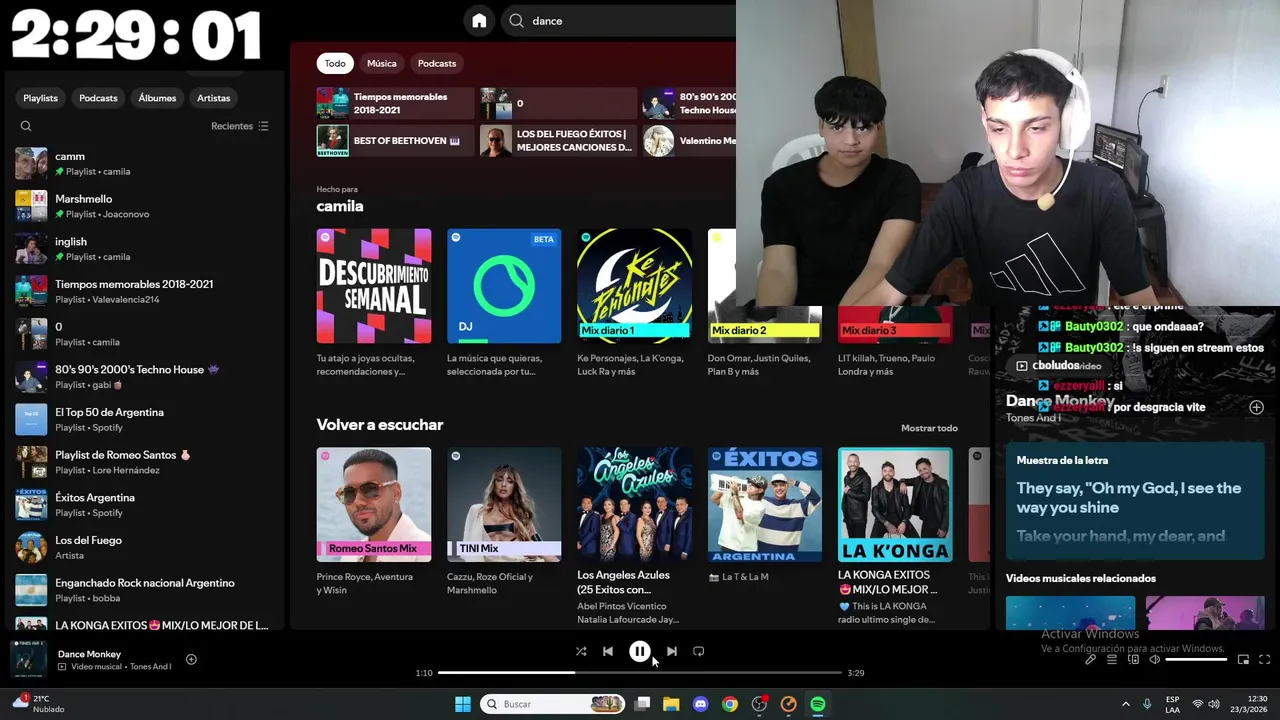Adjust the Spotify volume slider
This screenshot has height=720, width=1280.
point(1196,659)
